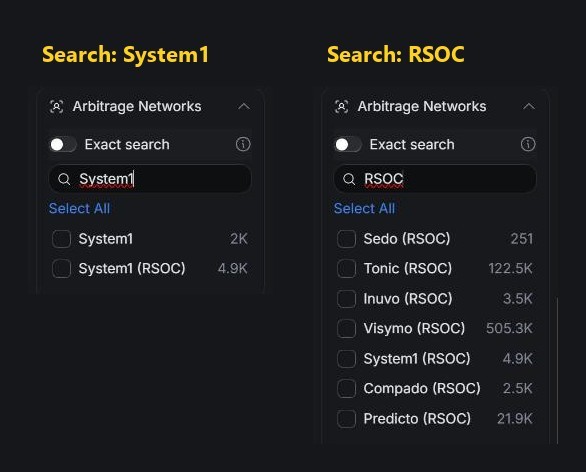Click Exact search label in System1 panel

tap(127, 145)
